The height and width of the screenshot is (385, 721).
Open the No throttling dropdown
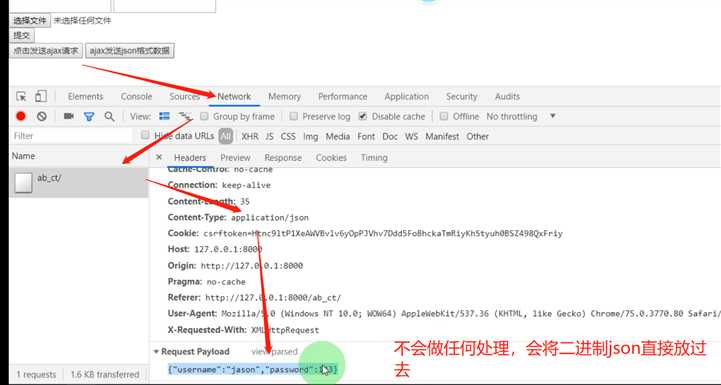(521, 116)
